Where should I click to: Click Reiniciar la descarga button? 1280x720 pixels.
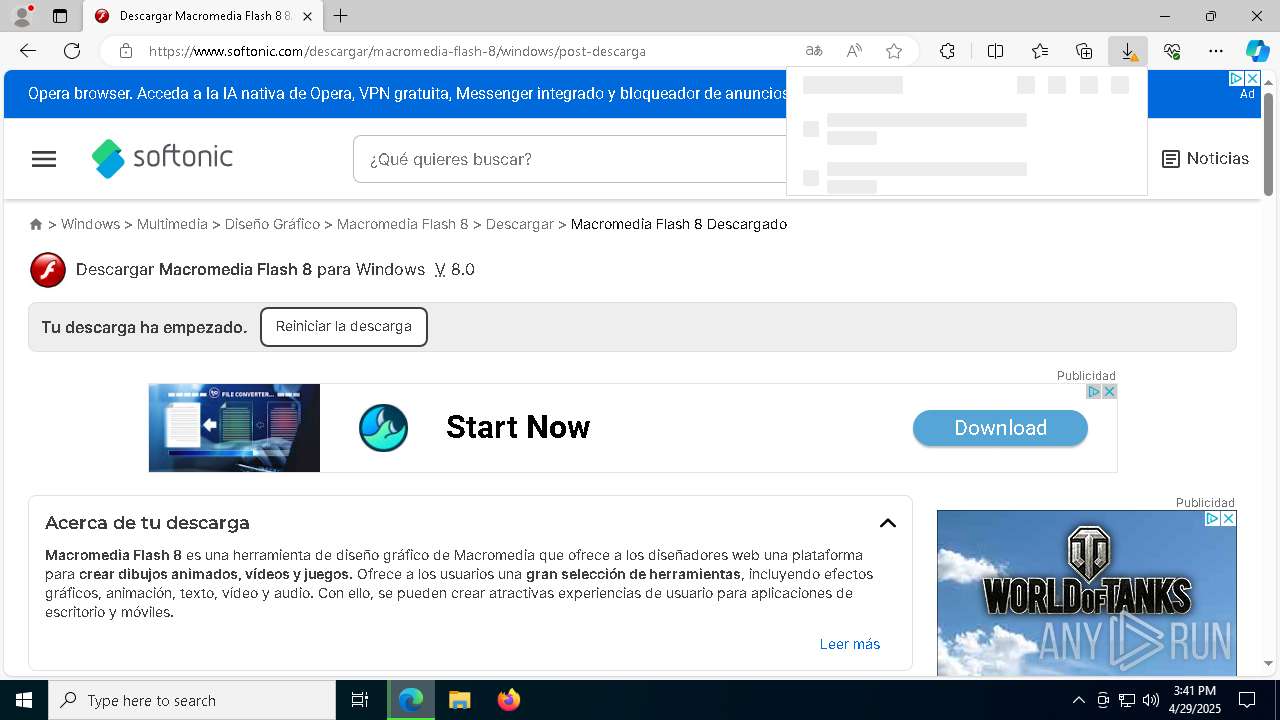344,327
